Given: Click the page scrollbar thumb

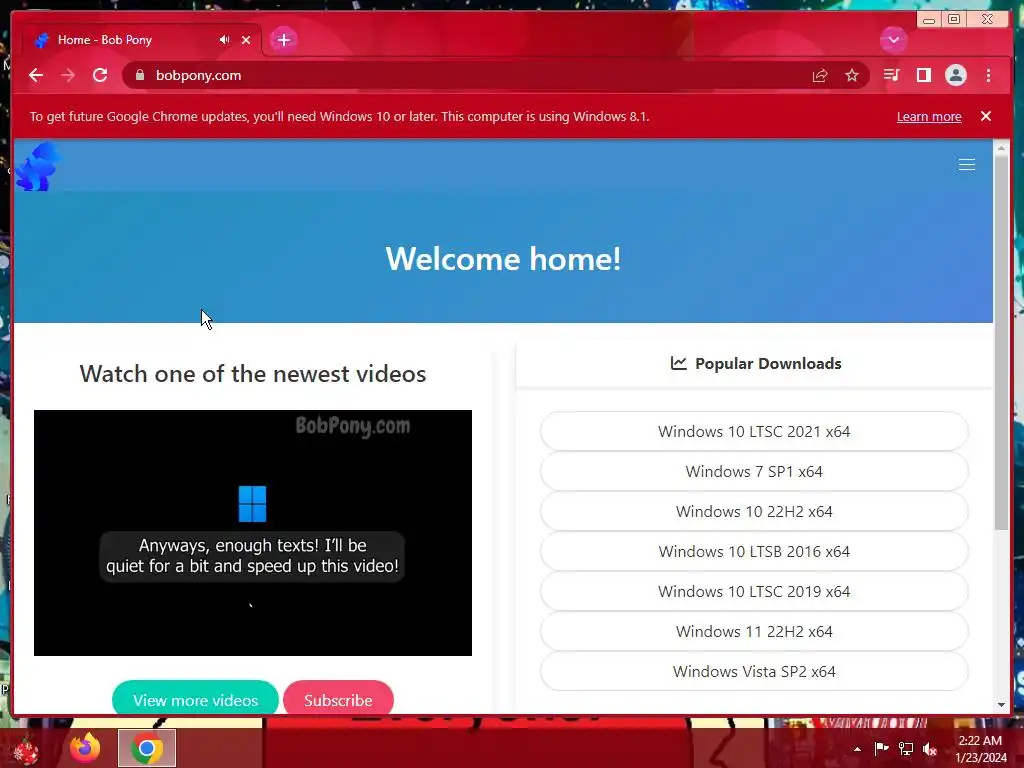Looking at the screenshot, I should pos(1001,344).
